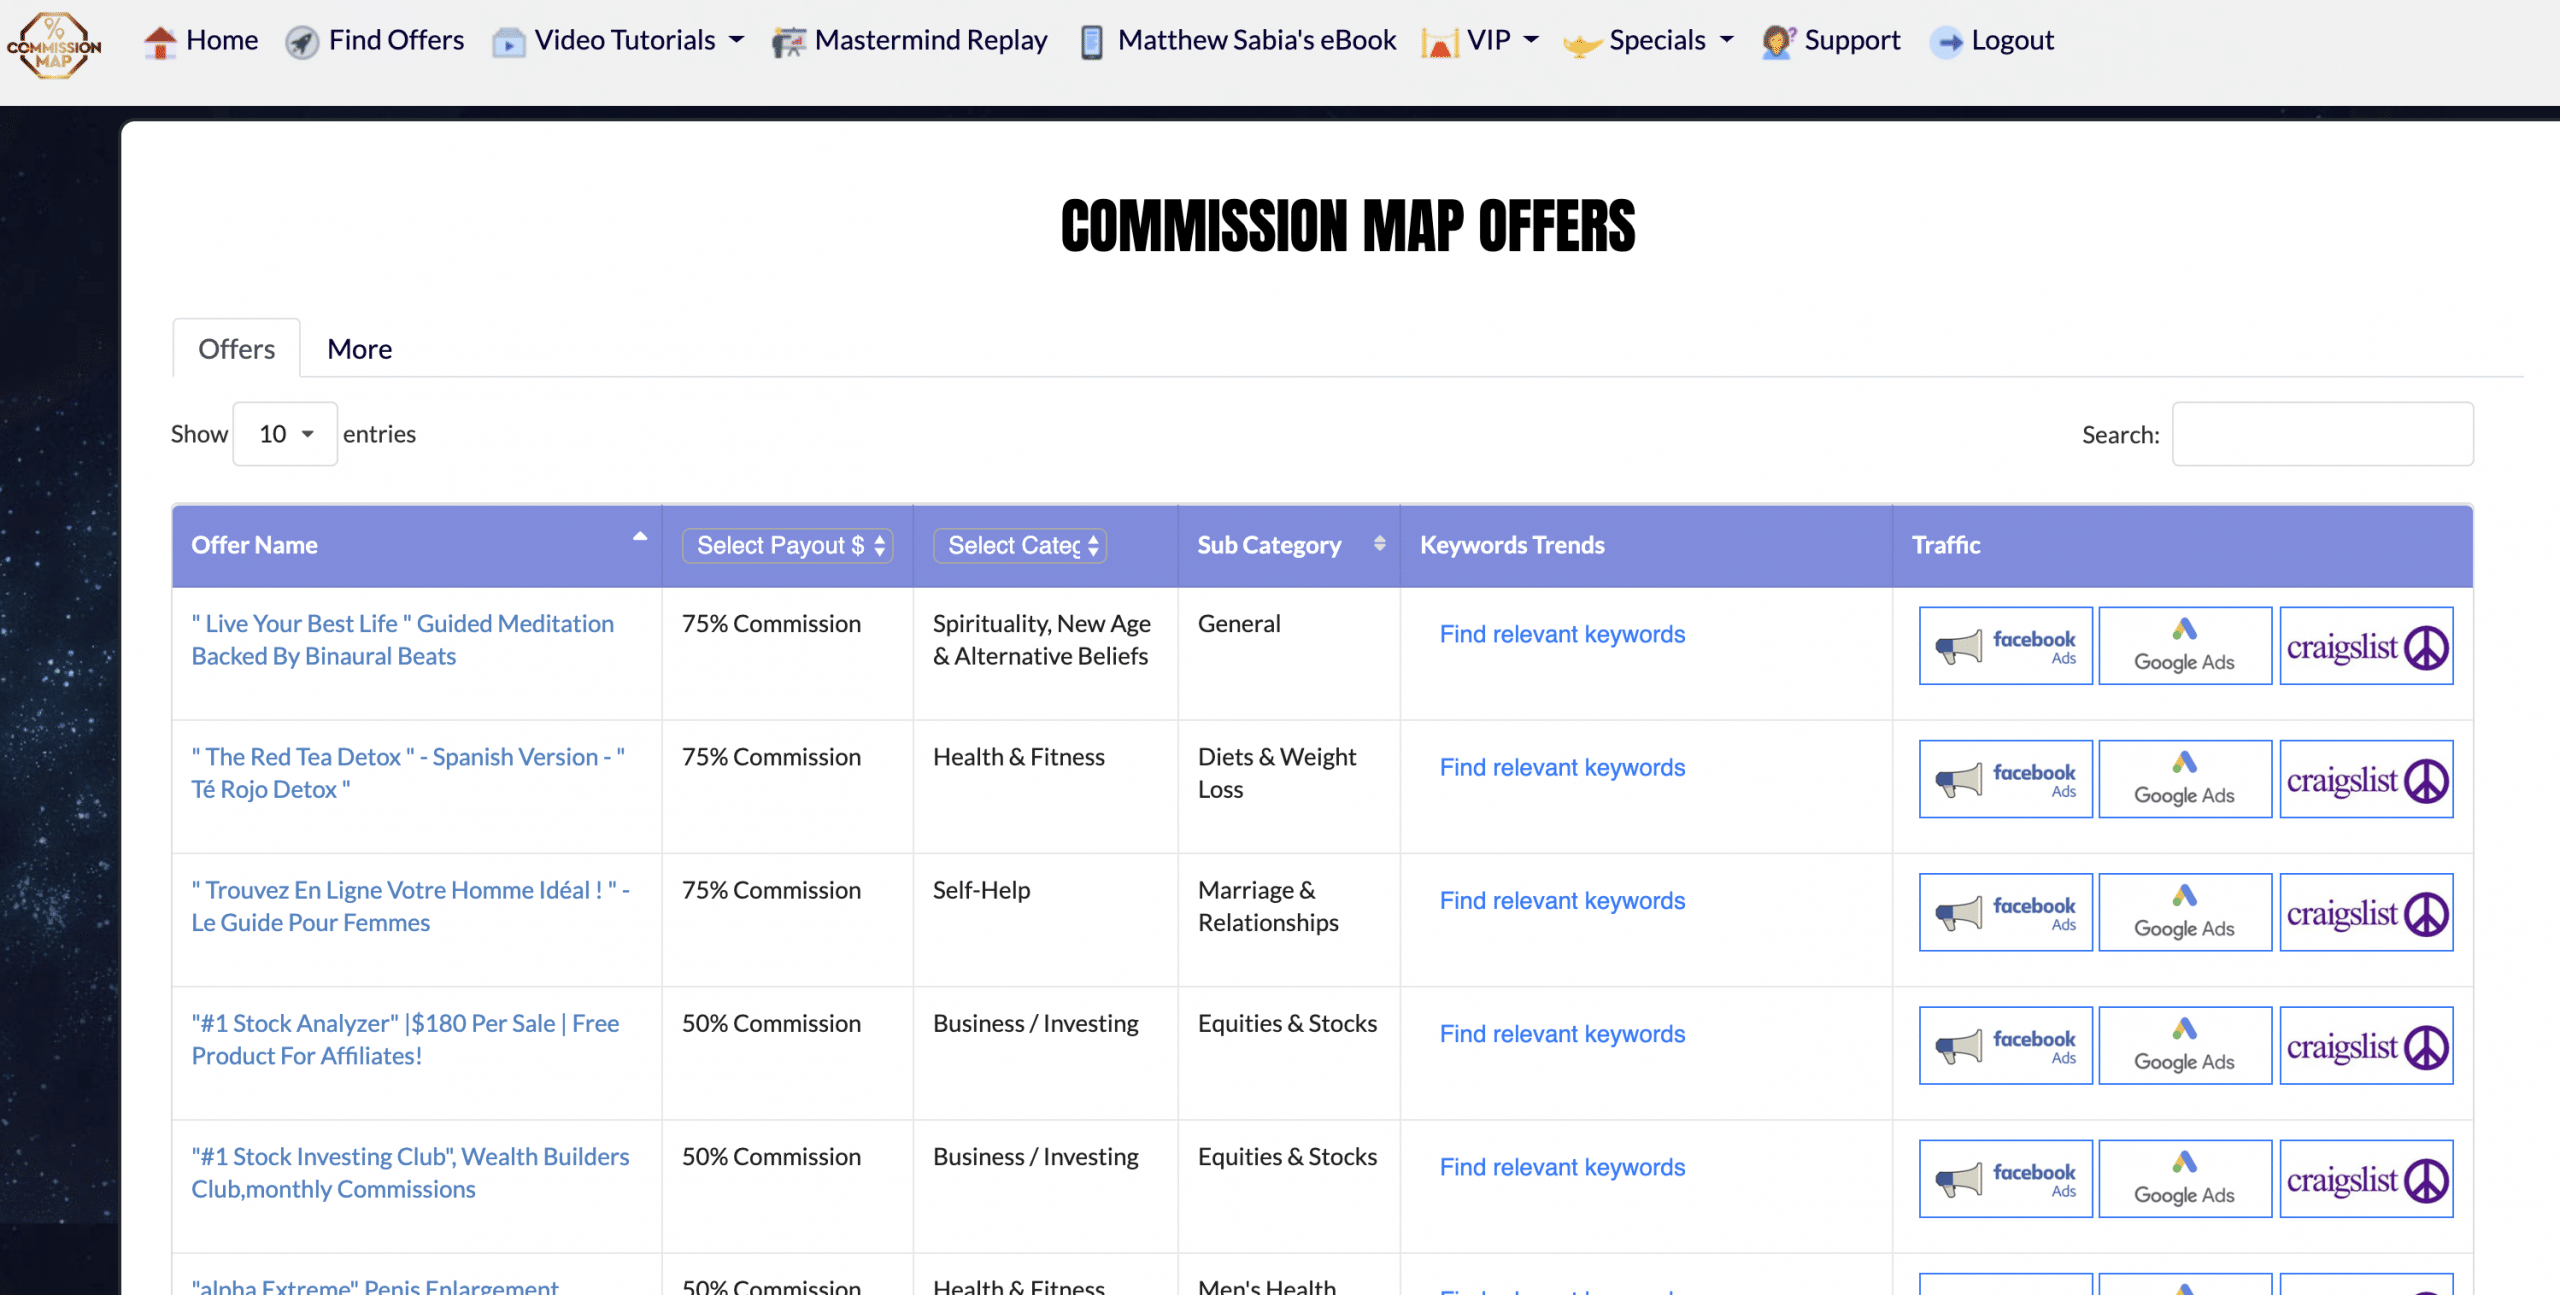Viewport: 2560px width, 1295px height.
Task: Expand the VIP dropdown arrow
Action: coord(1531,41)
